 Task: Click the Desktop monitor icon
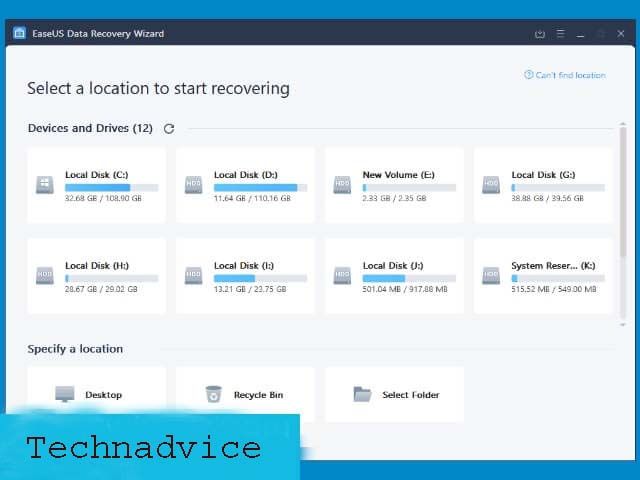tap(64, 394)
